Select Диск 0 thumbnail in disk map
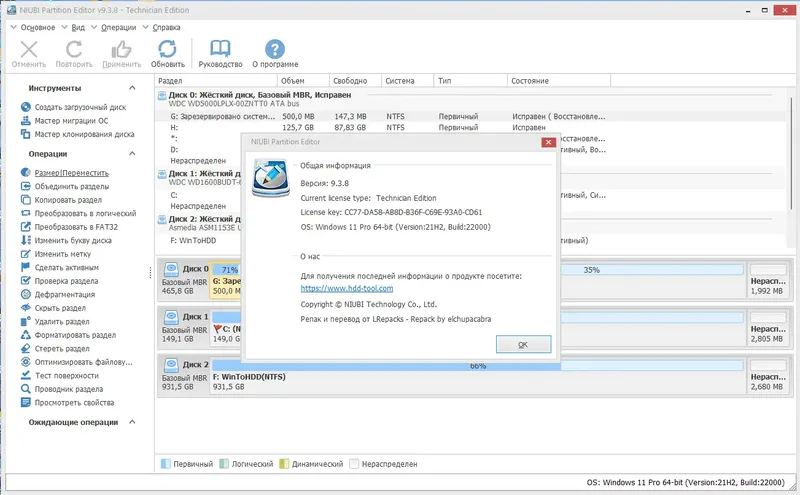 (x=184, y=279)
